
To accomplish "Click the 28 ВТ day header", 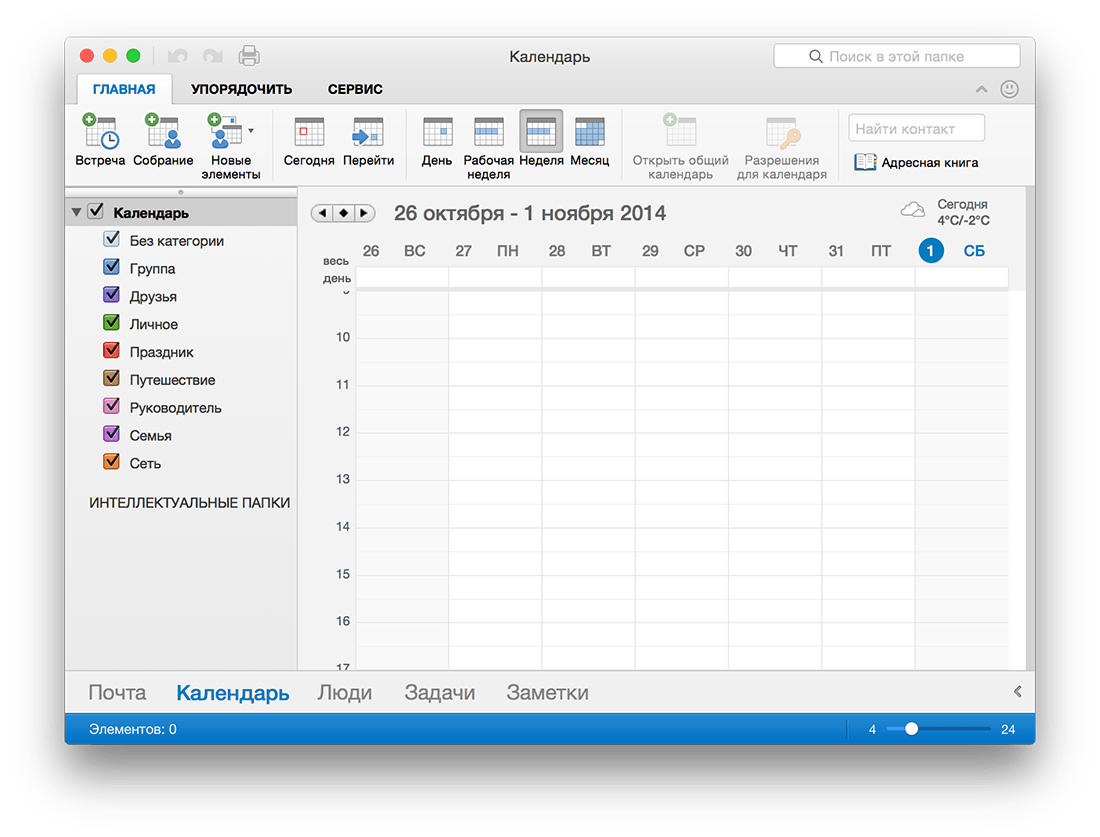I will 579,250.
